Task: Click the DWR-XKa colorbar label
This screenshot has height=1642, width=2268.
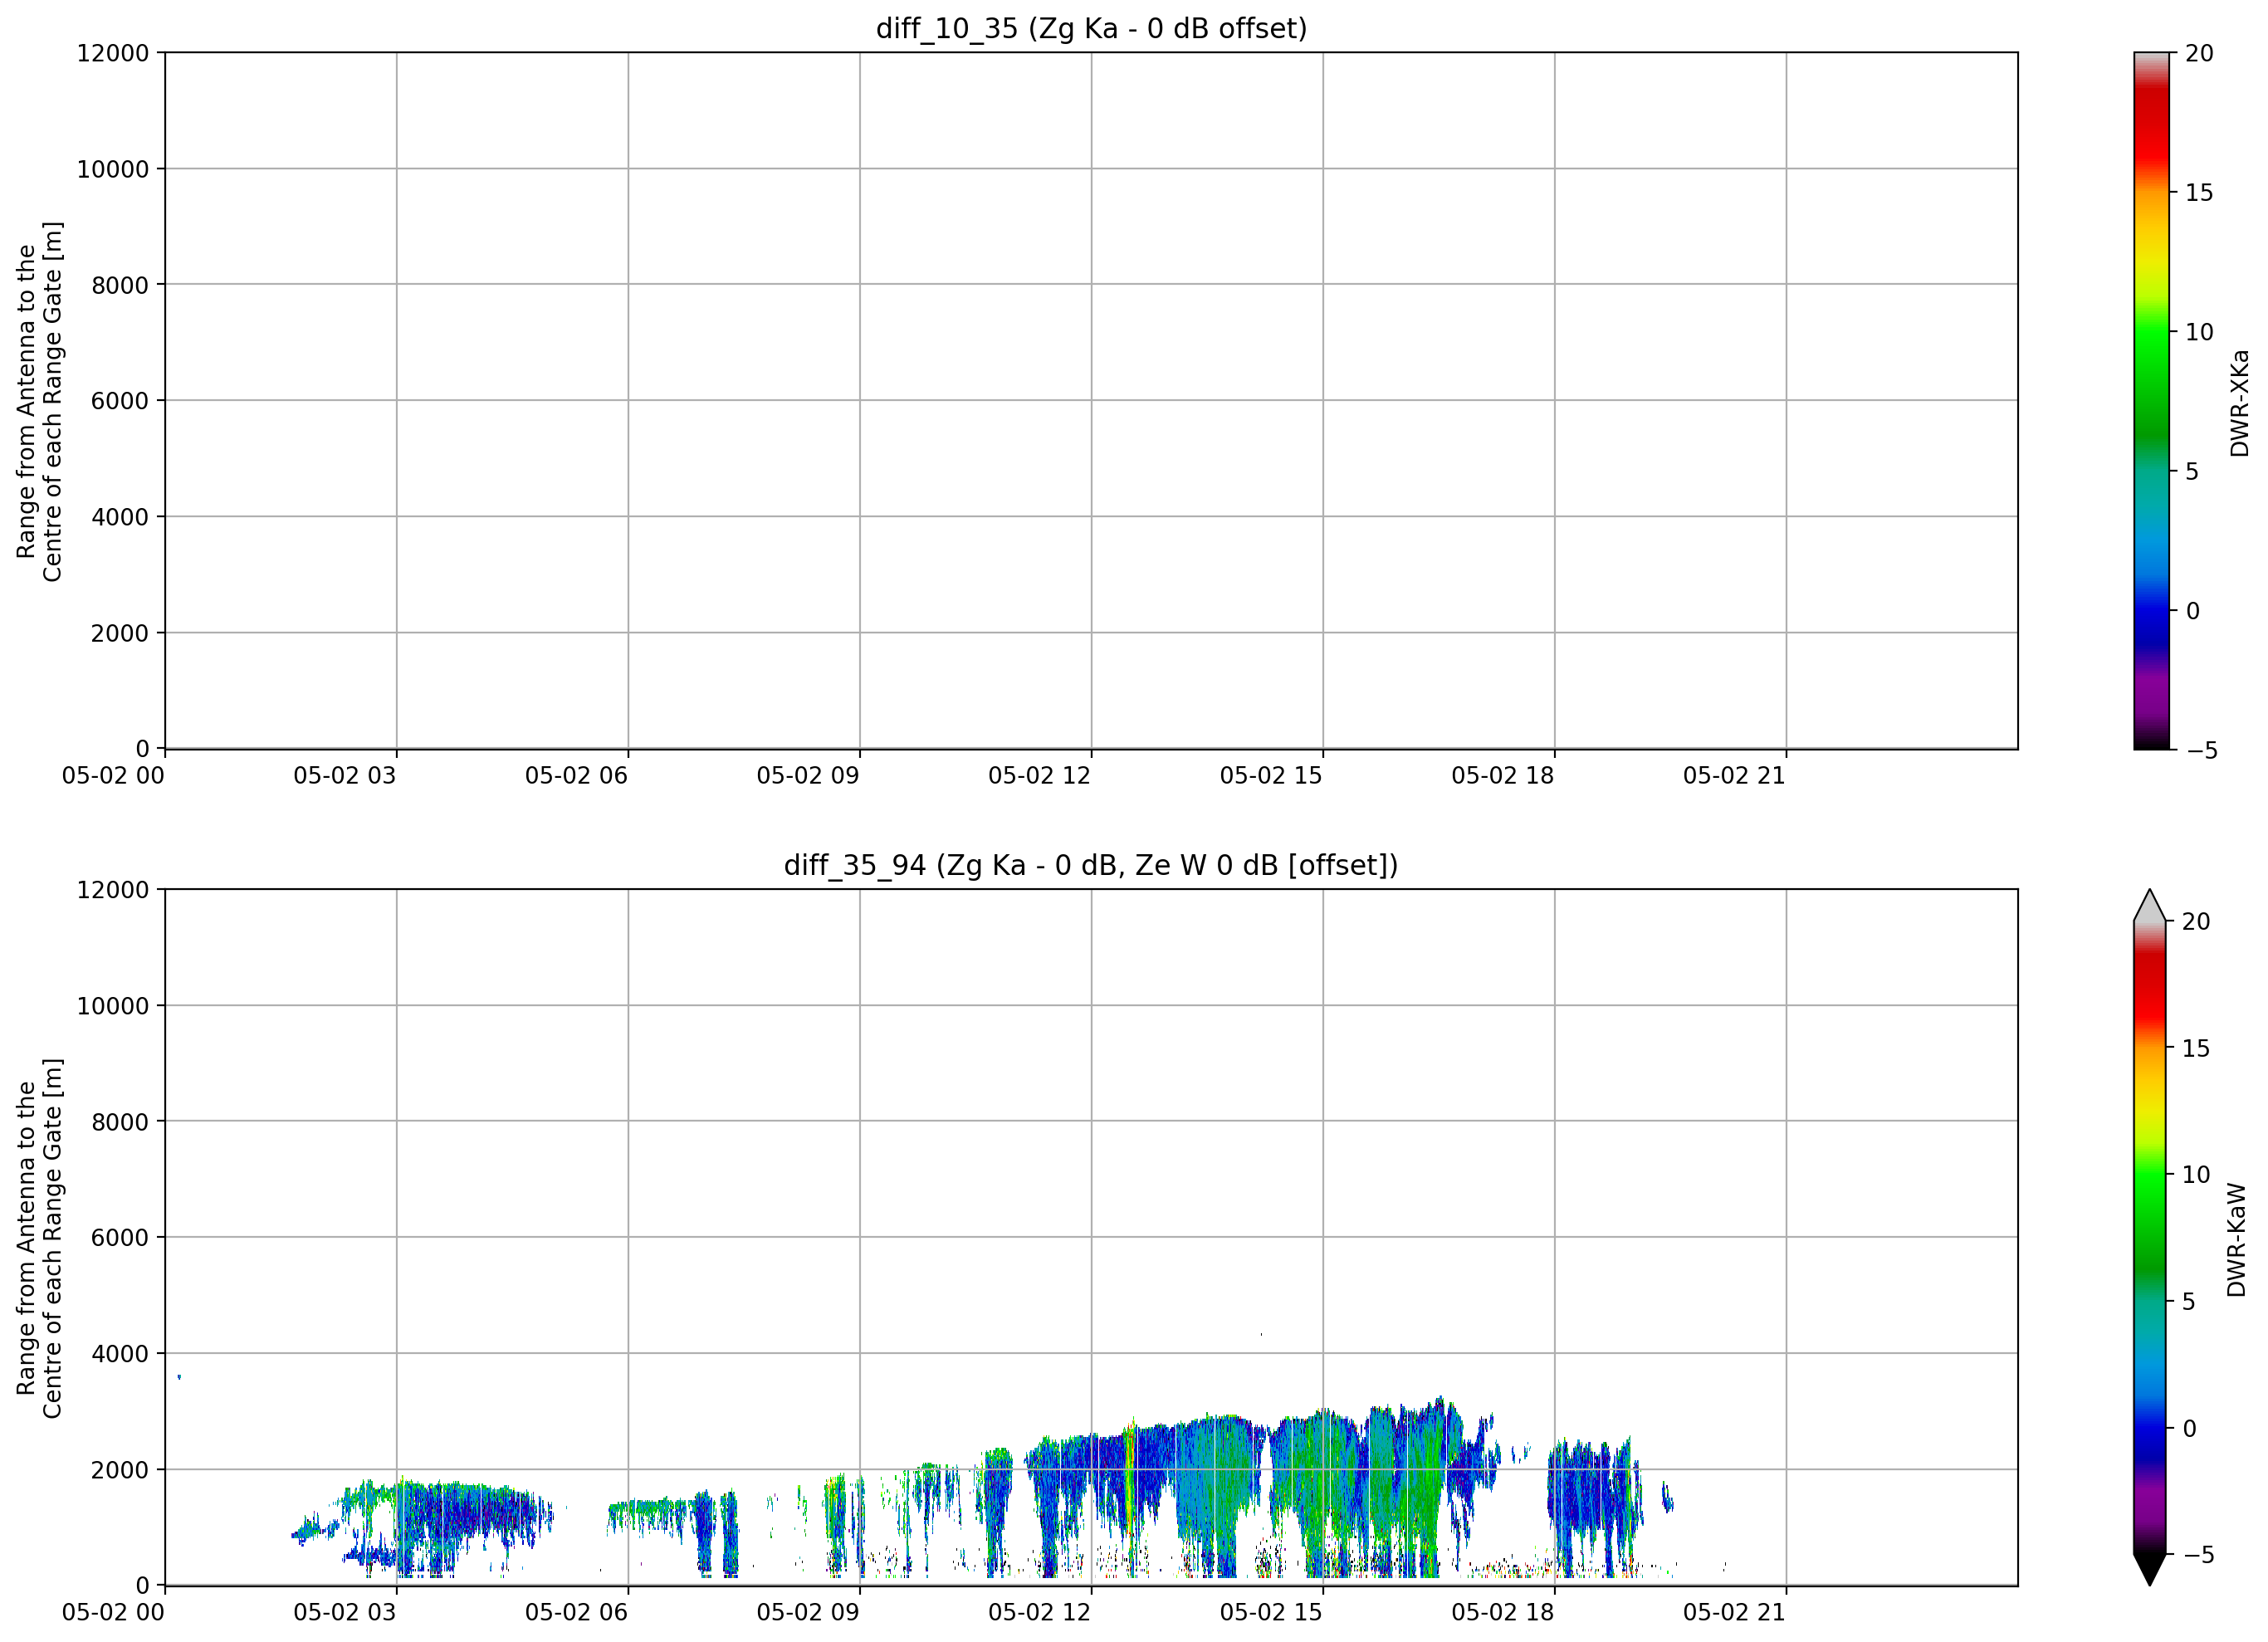Action: point(2239,403)
